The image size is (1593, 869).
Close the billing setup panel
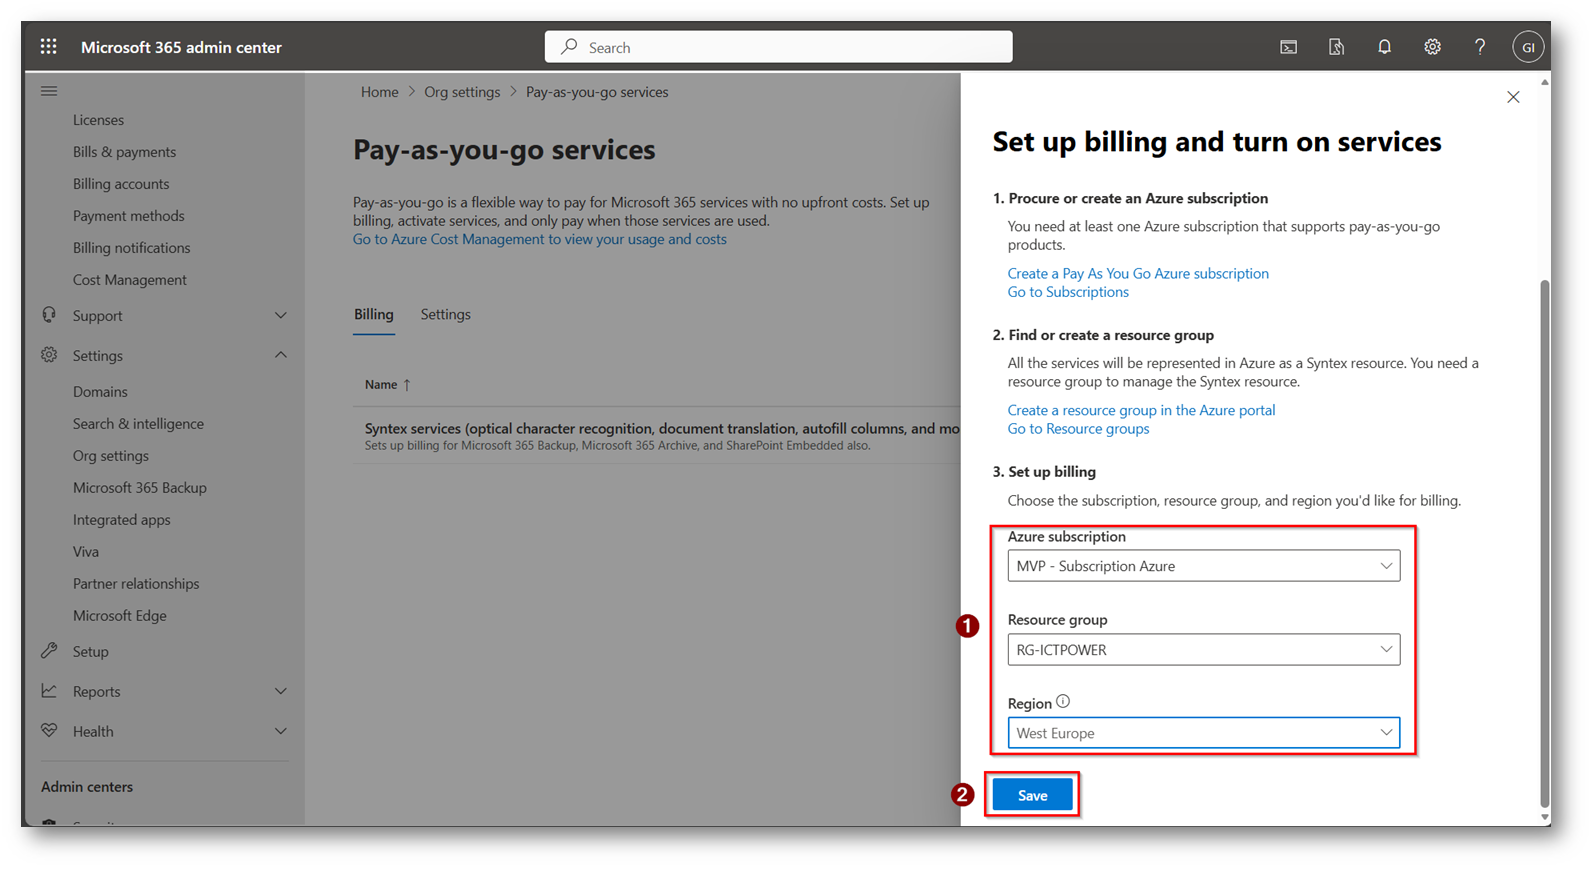[1513, 97]
